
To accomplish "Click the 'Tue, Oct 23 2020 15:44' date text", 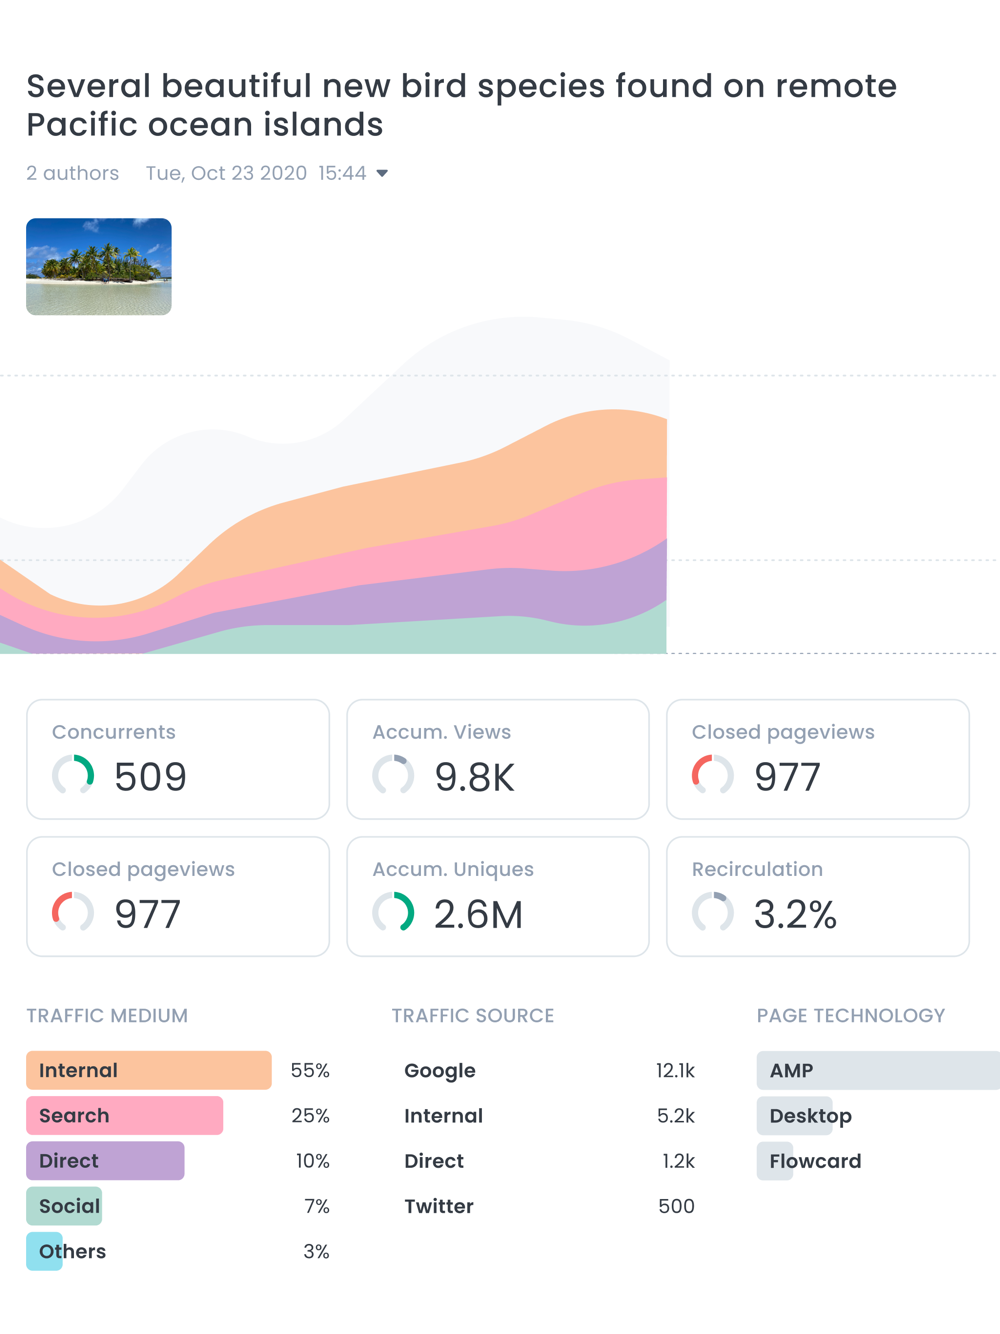I will click(x=256, y=173).
